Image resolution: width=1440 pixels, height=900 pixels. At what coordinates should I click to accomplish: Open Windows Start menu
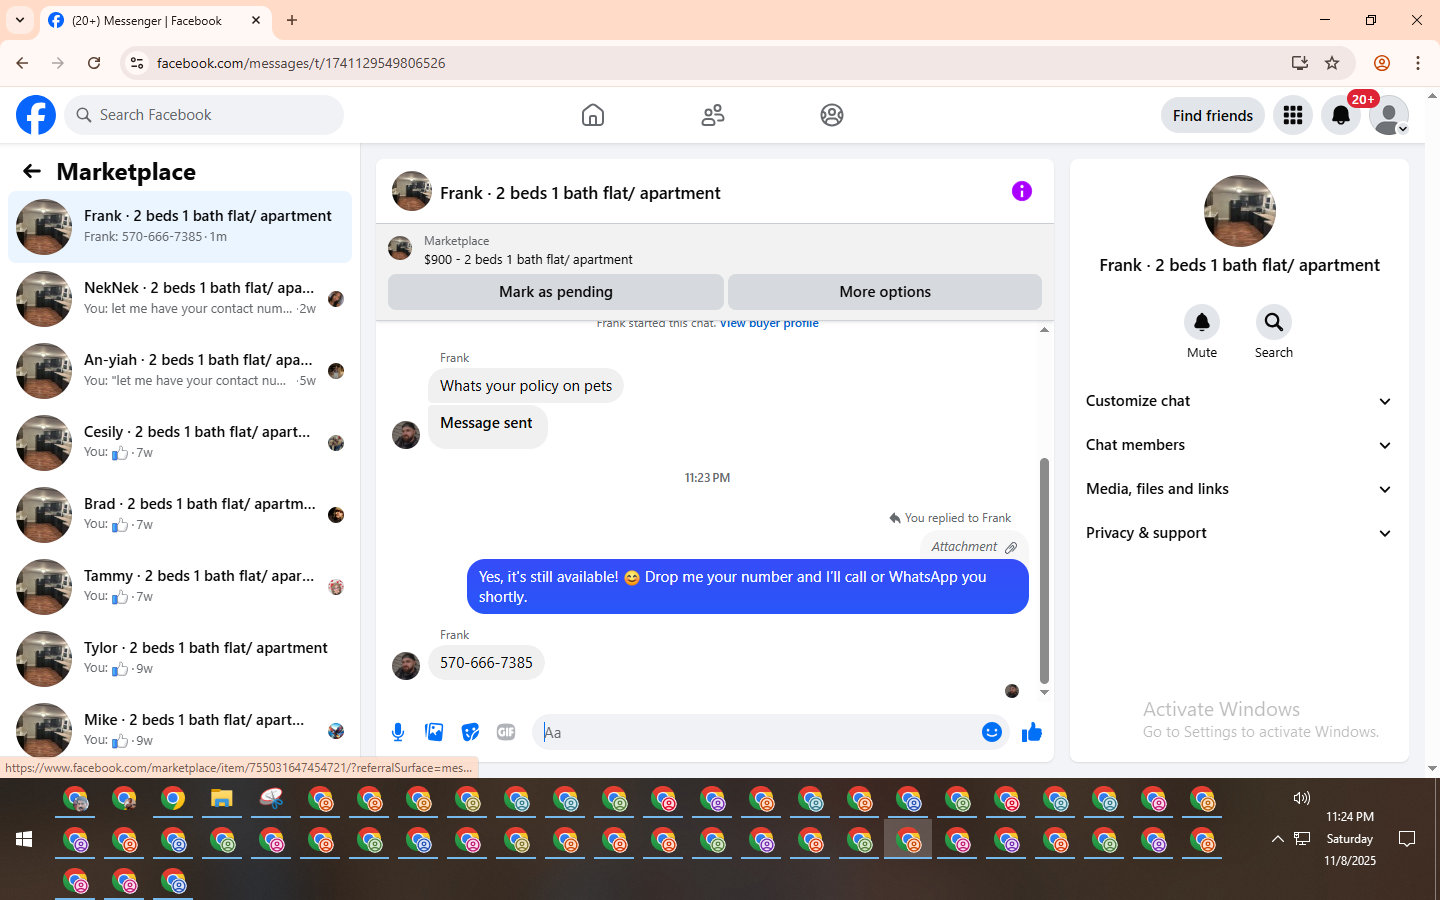[x=24, y=839]
